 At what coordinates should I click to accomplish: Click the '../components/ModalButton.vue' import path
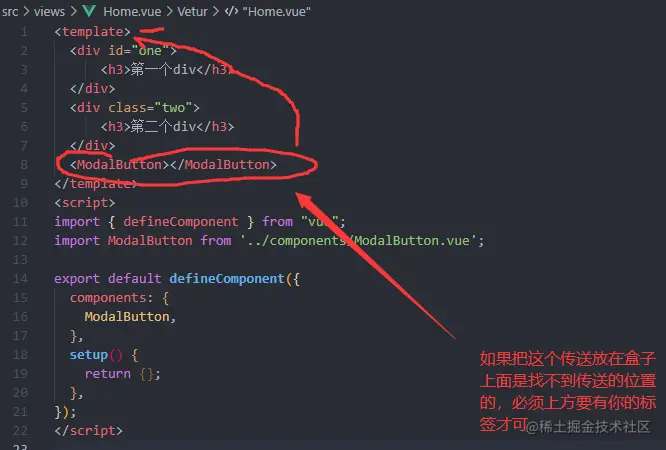[358, 241]
